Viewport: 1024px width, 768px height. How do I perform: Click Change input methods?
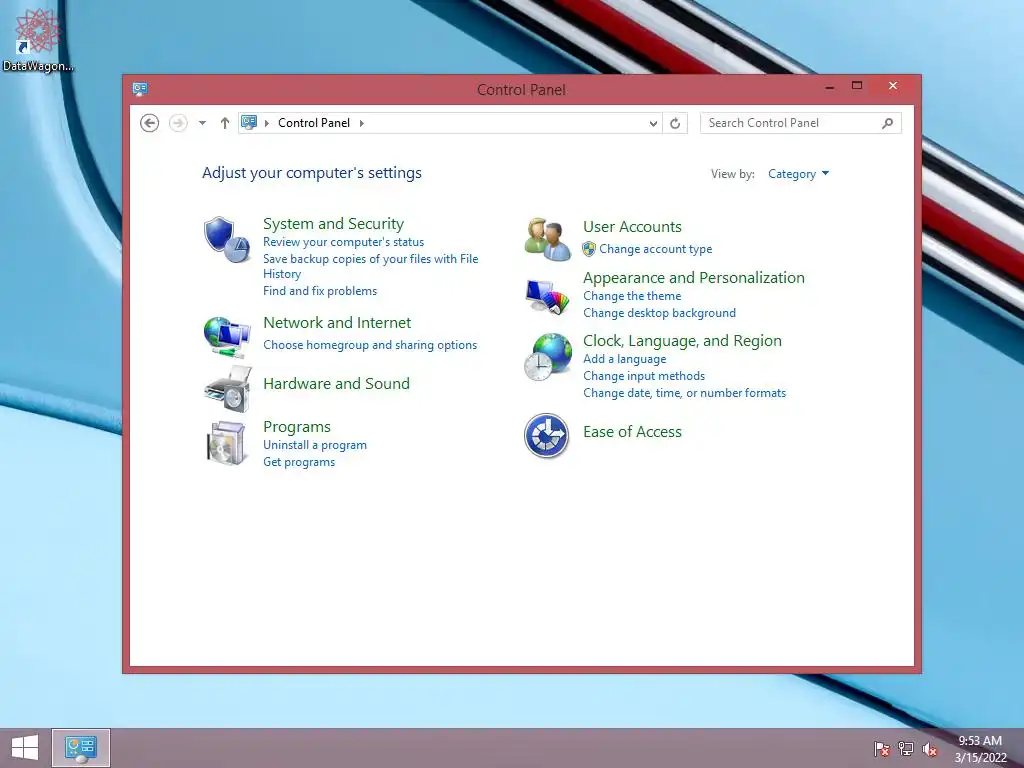point(644,376)
